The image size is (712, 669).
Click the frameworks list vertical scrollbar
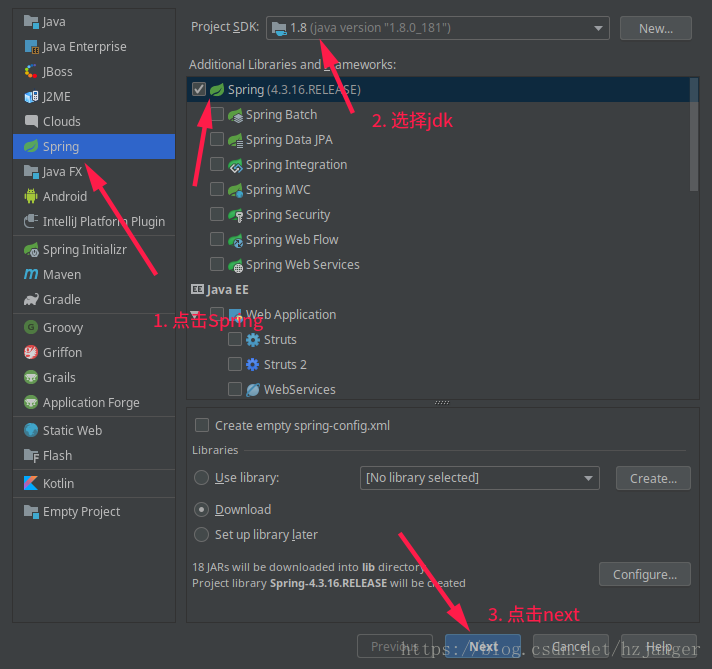click(x=693, y=134)
